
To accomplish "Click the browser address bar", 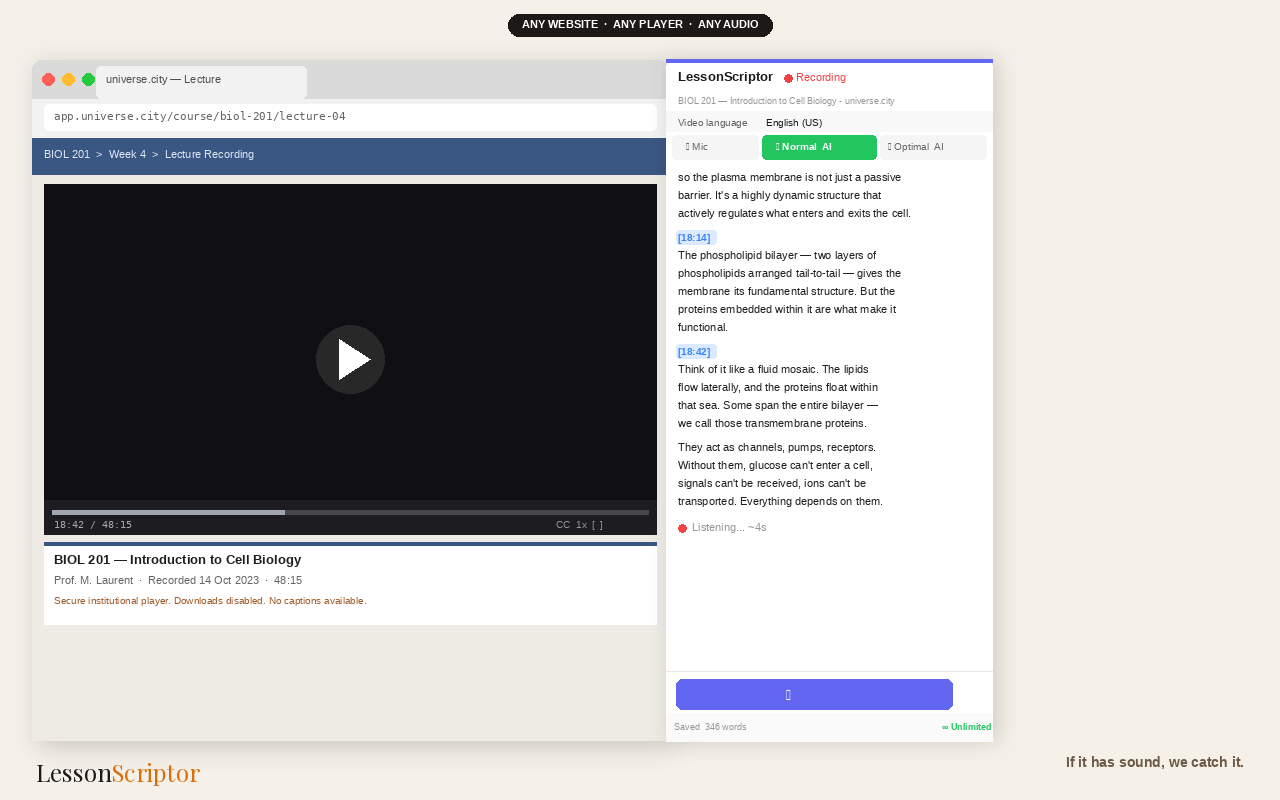I will (x=350, y=117).
